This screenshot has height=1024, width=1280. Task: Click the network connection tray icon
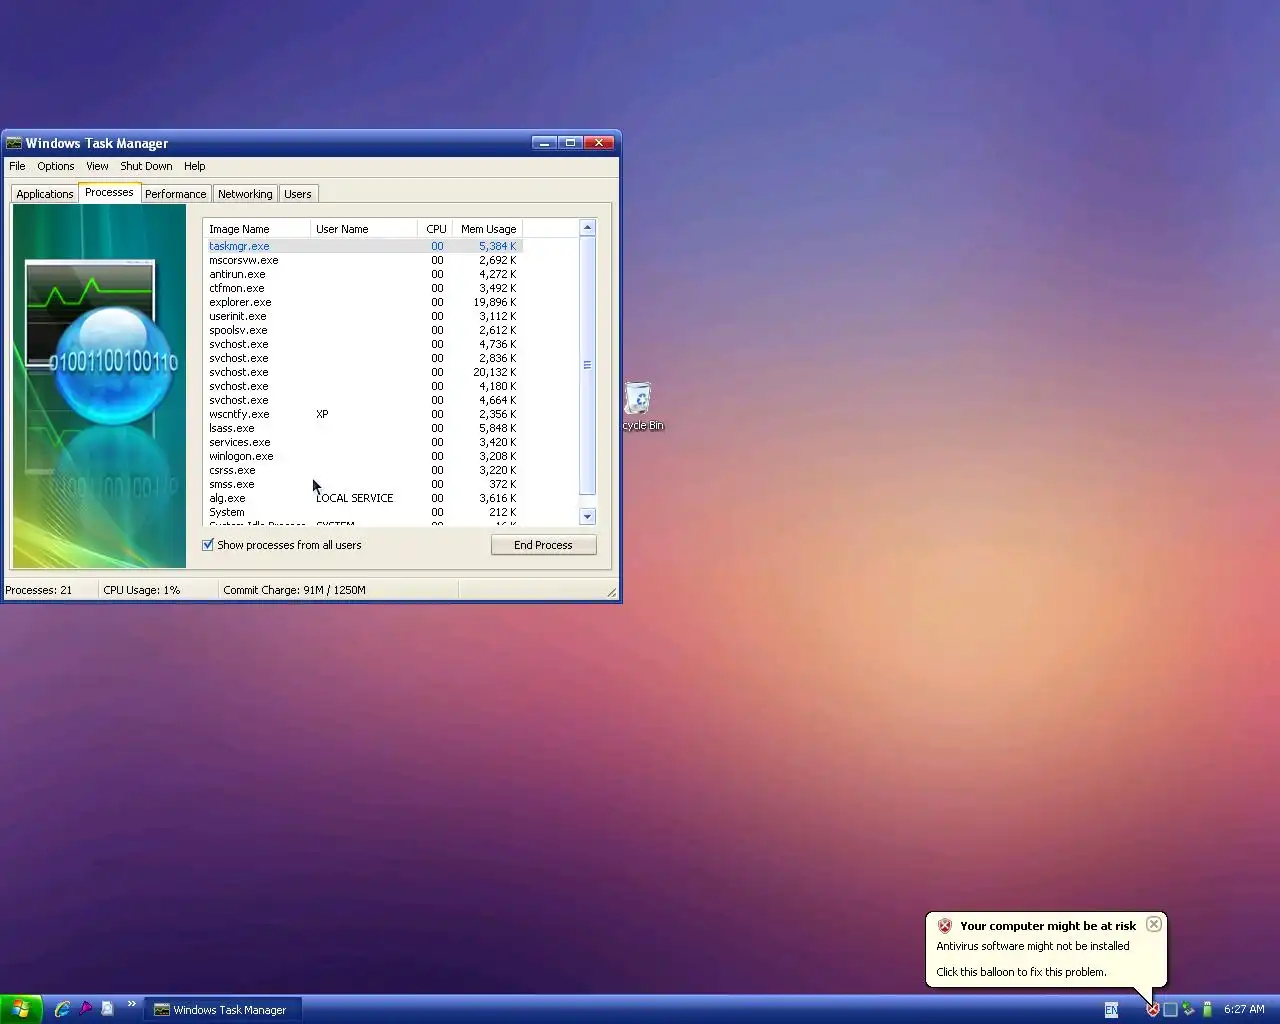click(x=1188, y=1010)
